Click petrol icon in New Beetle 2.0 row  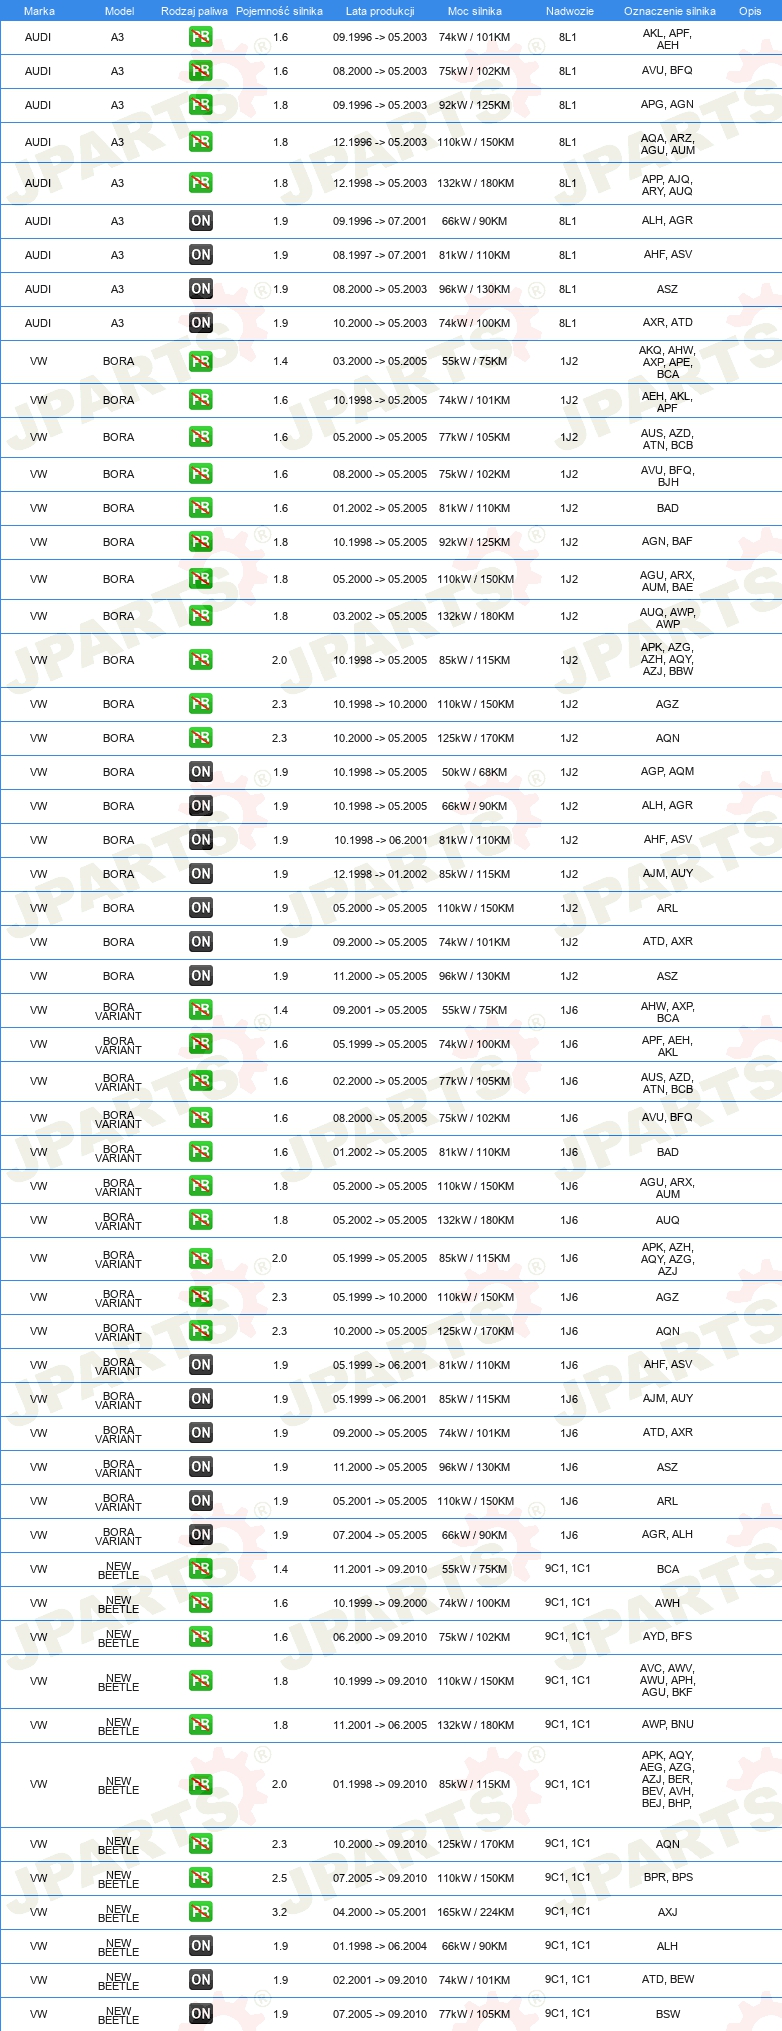coord(200,1784)
